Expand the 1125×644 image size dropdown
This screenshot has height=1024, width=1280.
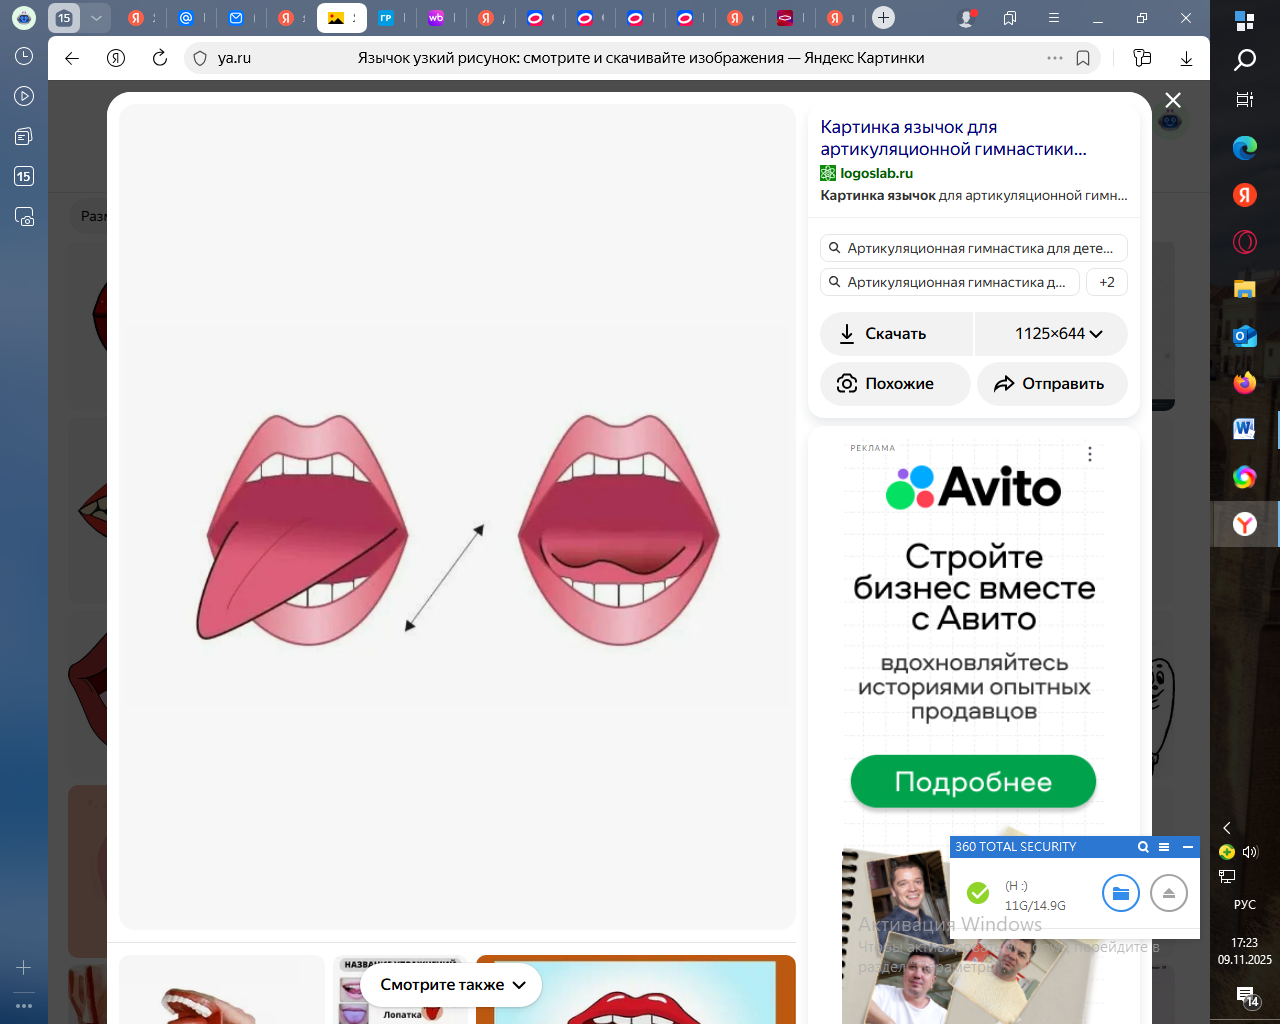pos(1057,334)
